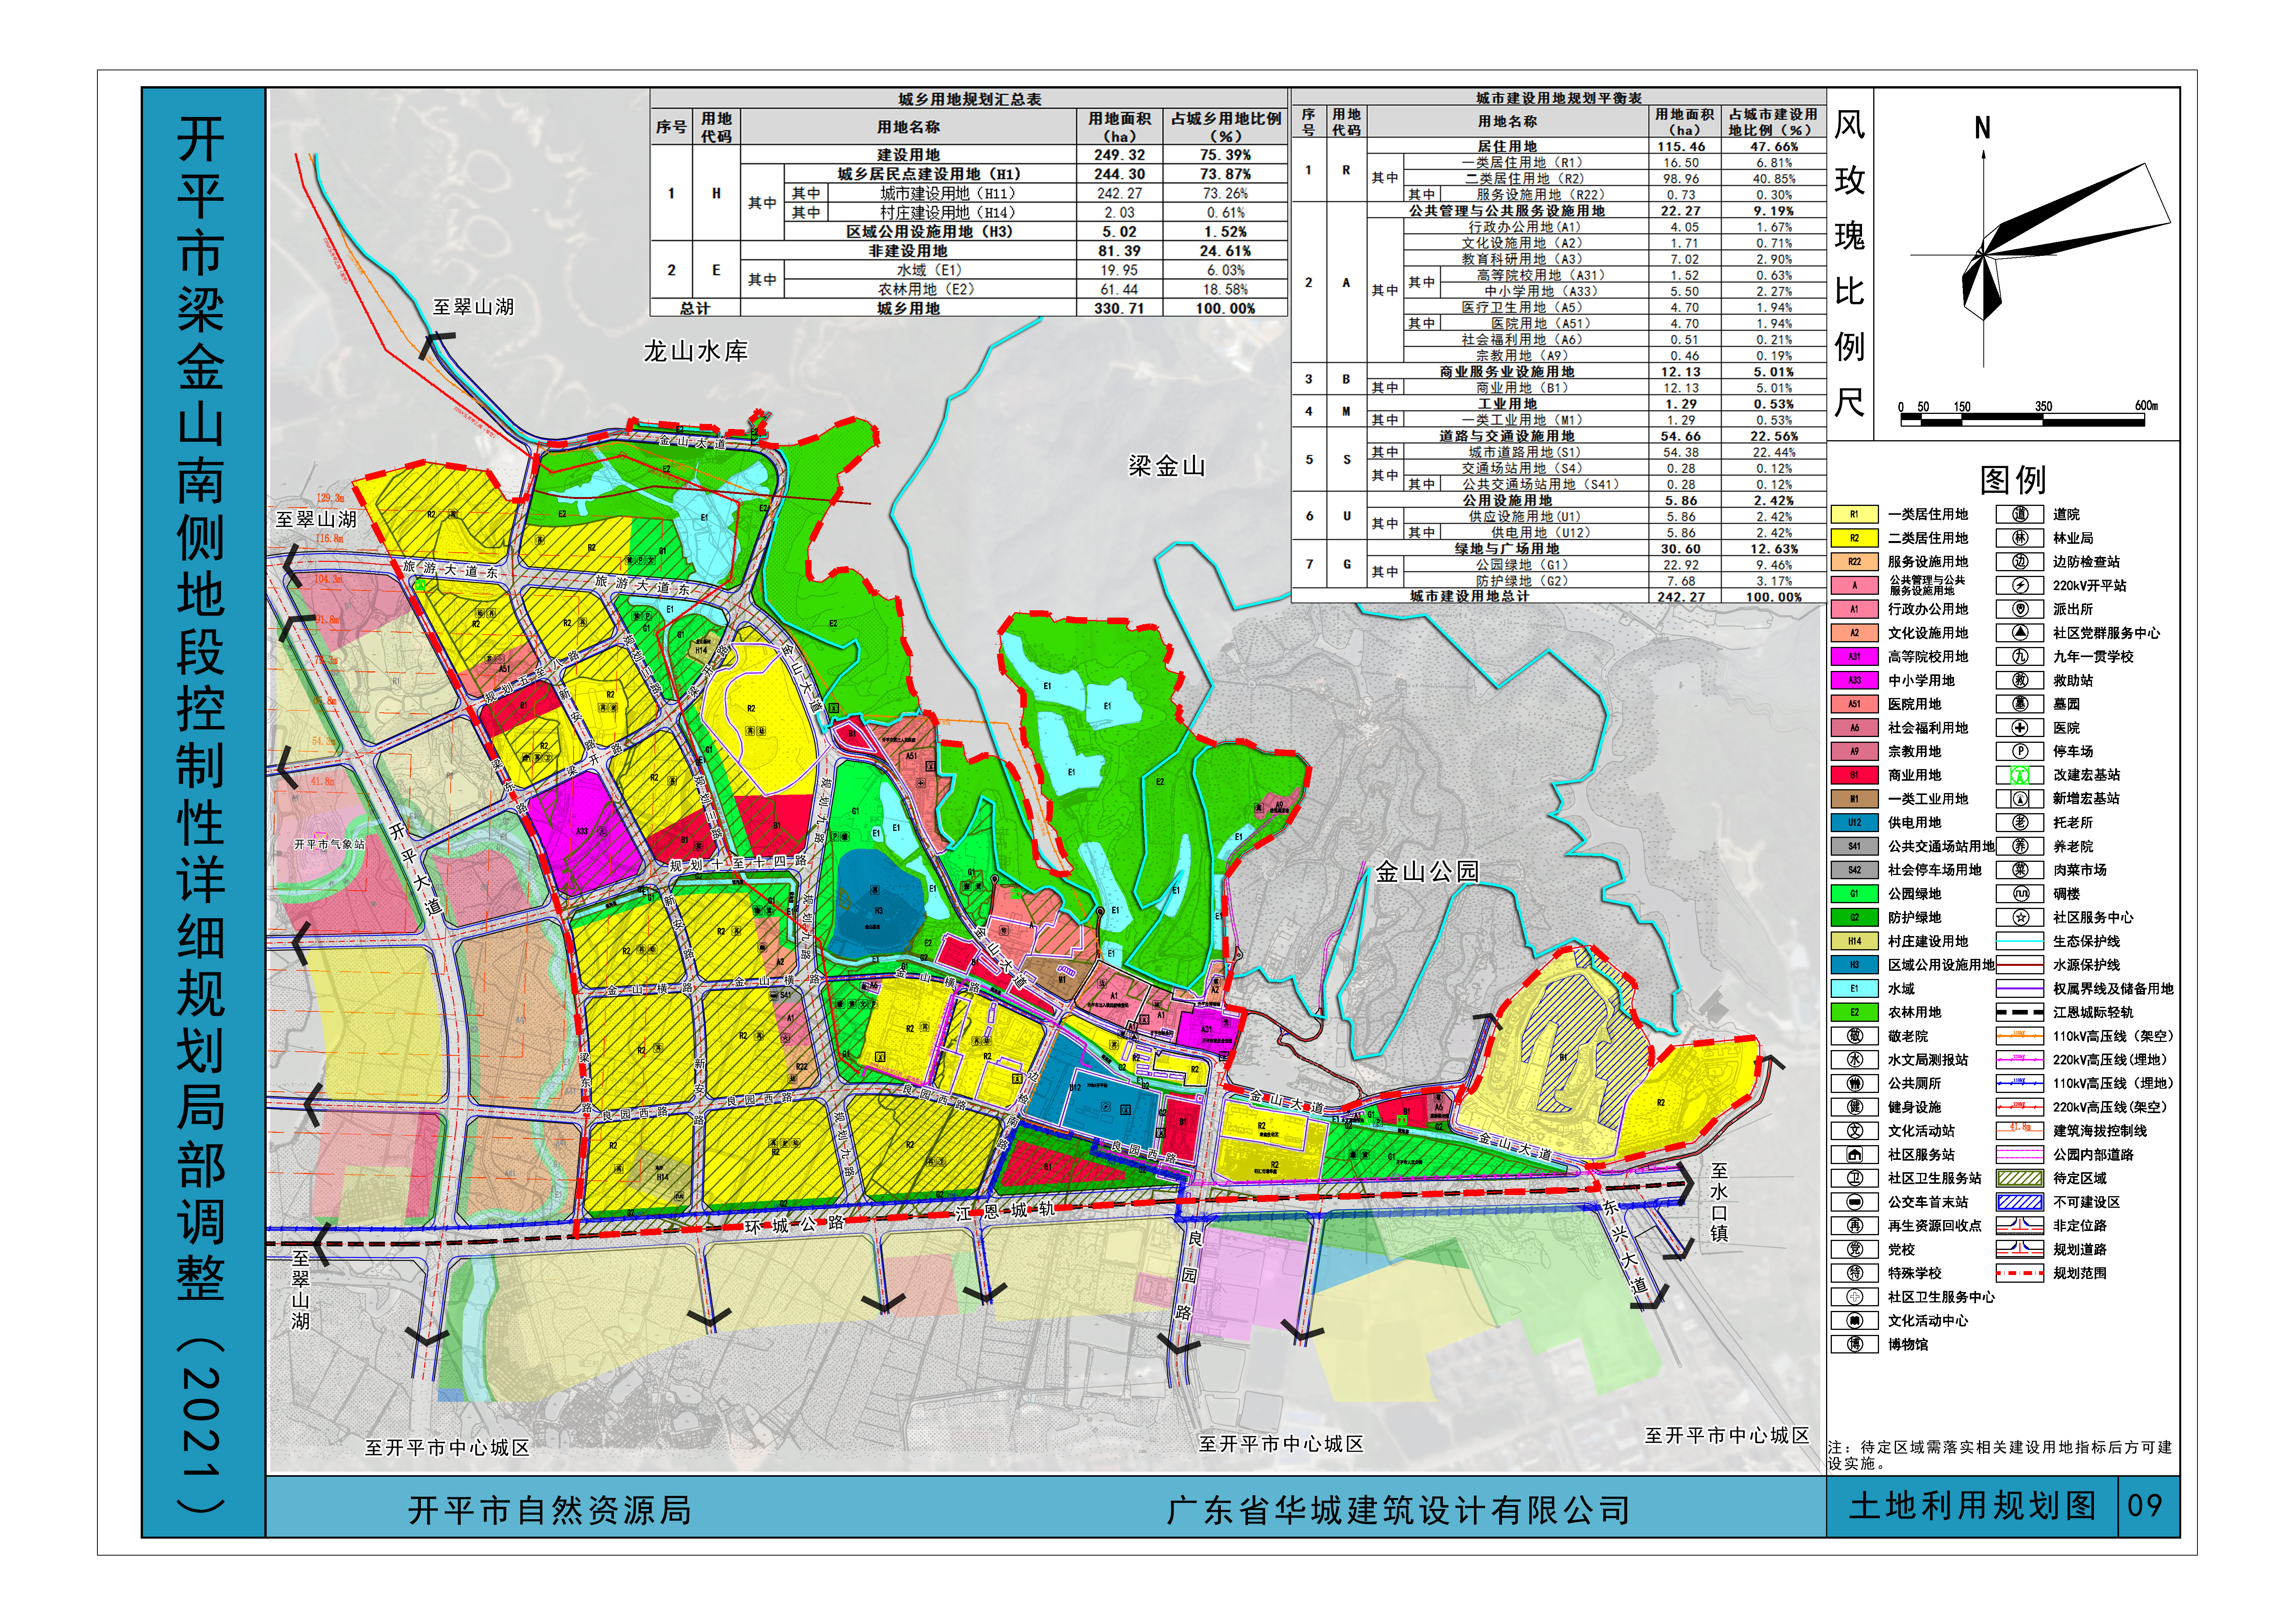The width and height of the screenshot is (2296, 1624).
Task: Click the 社区卫生服务站 legend symbol
Action: pos(1855,1178)
